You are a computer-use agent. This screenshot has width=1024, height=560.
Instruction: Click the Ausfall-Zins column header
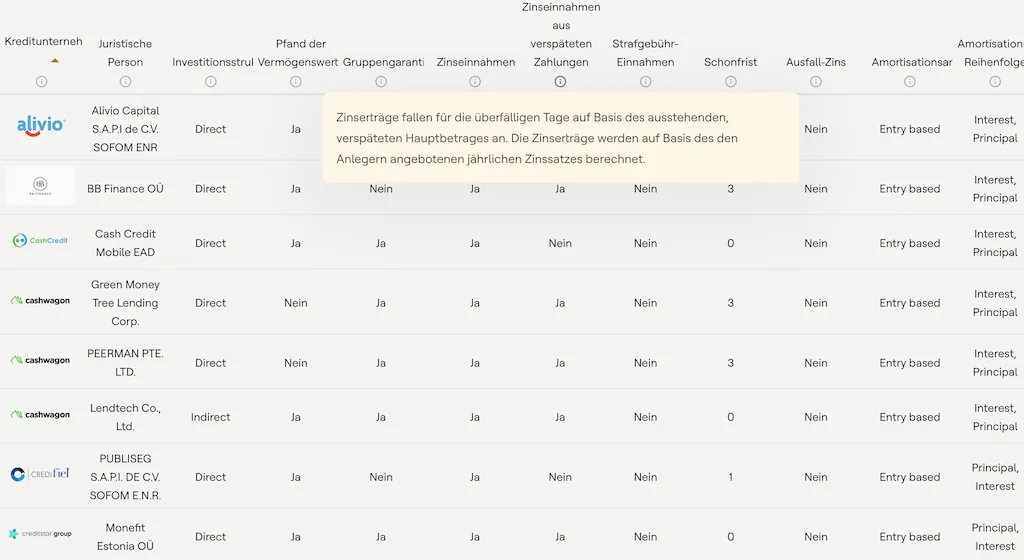(x=816, y=62)
